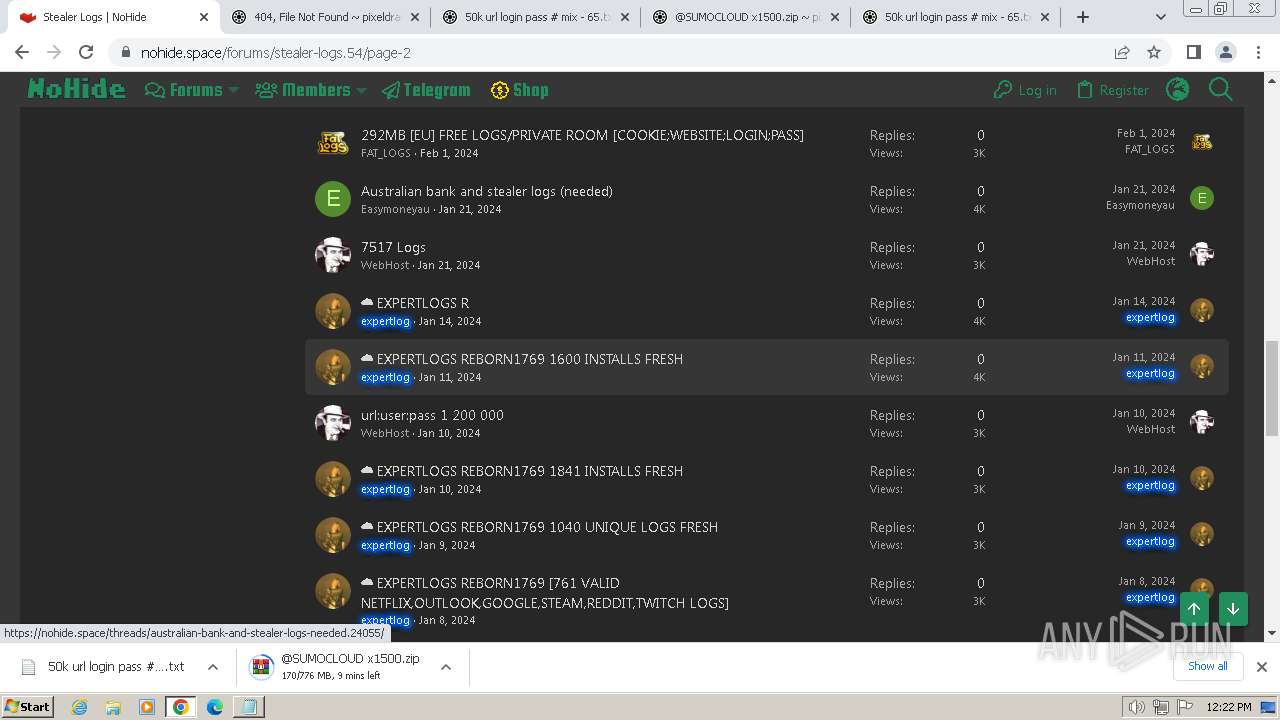The width and height of the screenshot is (1280, 720).
Task: Click the page vertical scrollbar thumb
Action: [x=1272, y=388]
